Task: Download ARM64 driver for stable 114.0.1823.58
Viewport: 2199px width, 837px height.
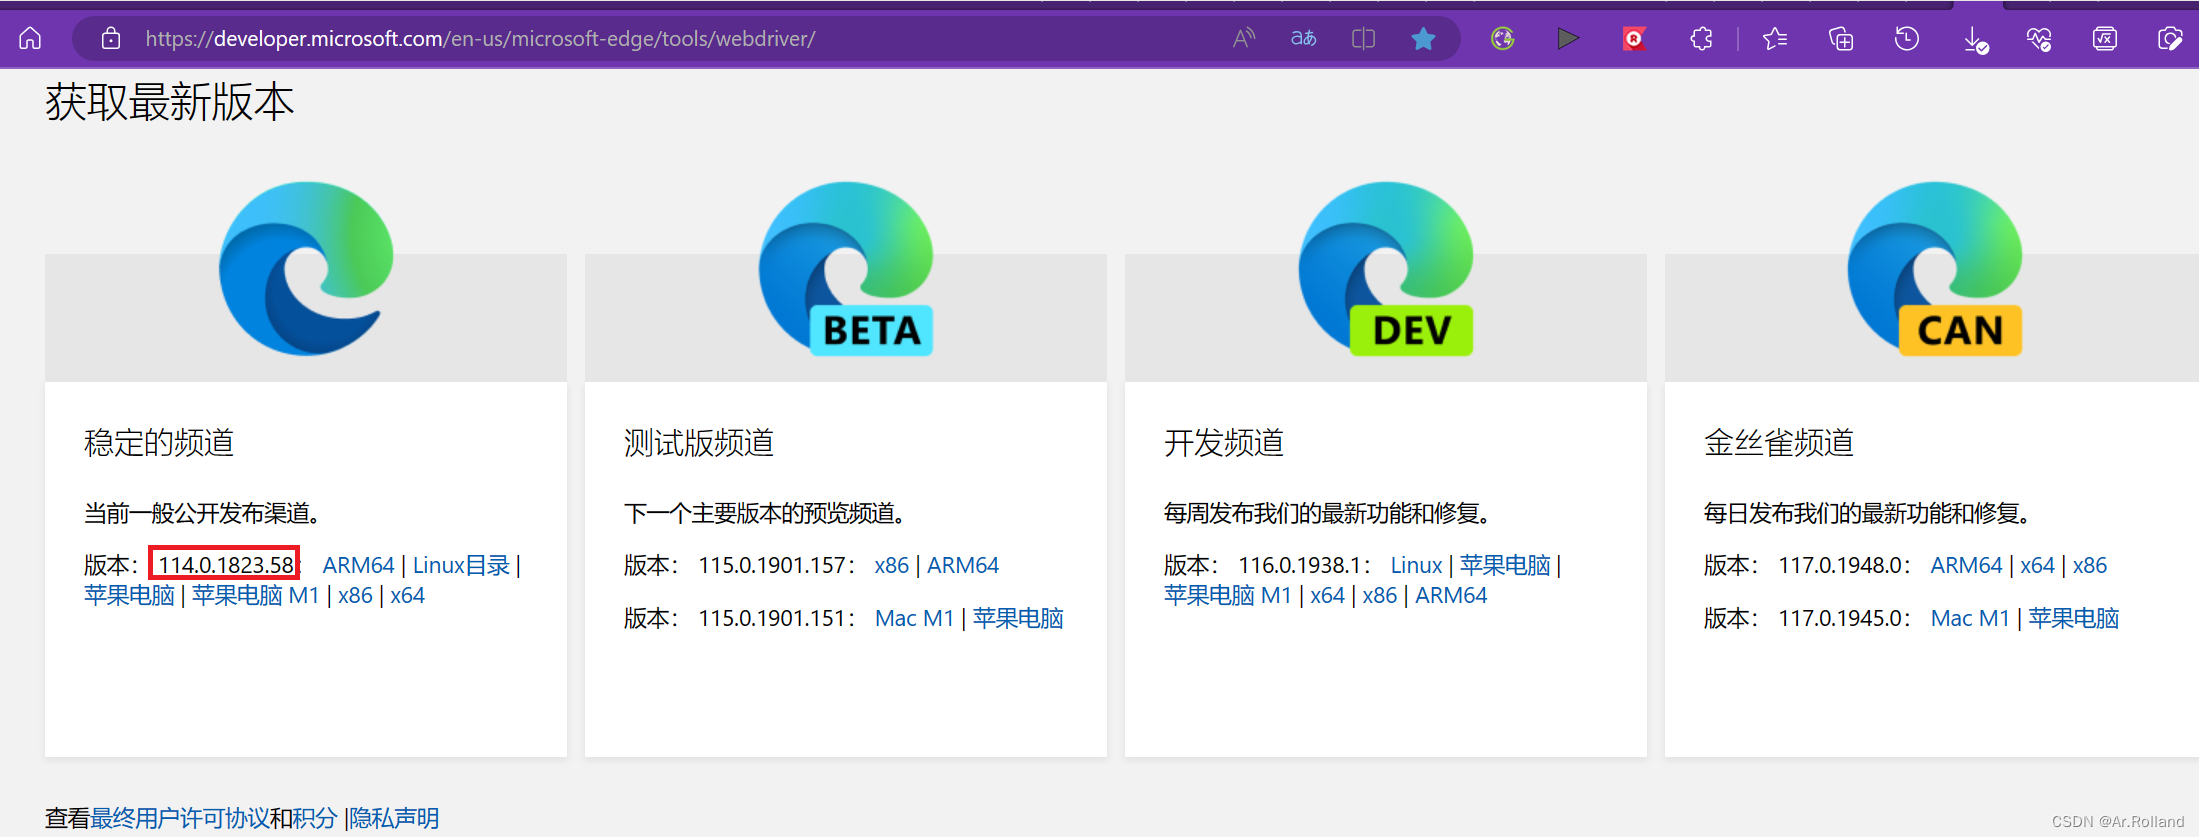Action: (x=358, y=565)
